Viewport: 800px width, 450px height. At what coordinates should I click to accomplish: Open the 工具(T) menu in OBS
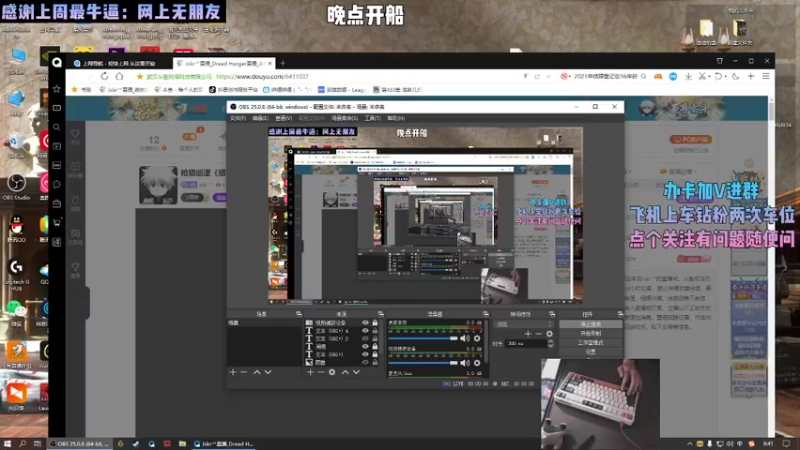click(x=372, y=118)
